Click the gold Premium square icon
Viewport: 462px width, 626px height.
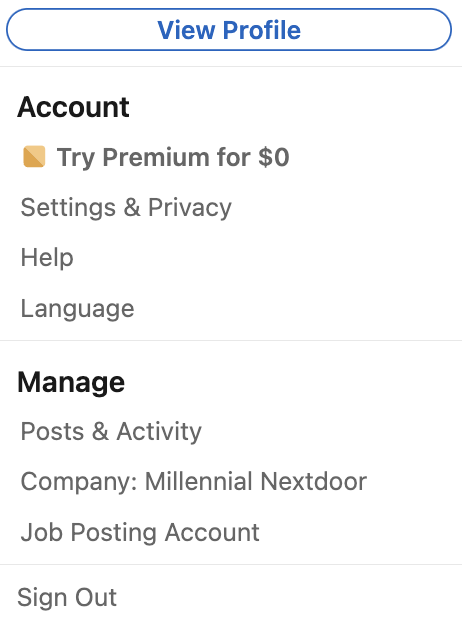click(x=34, y=156)
